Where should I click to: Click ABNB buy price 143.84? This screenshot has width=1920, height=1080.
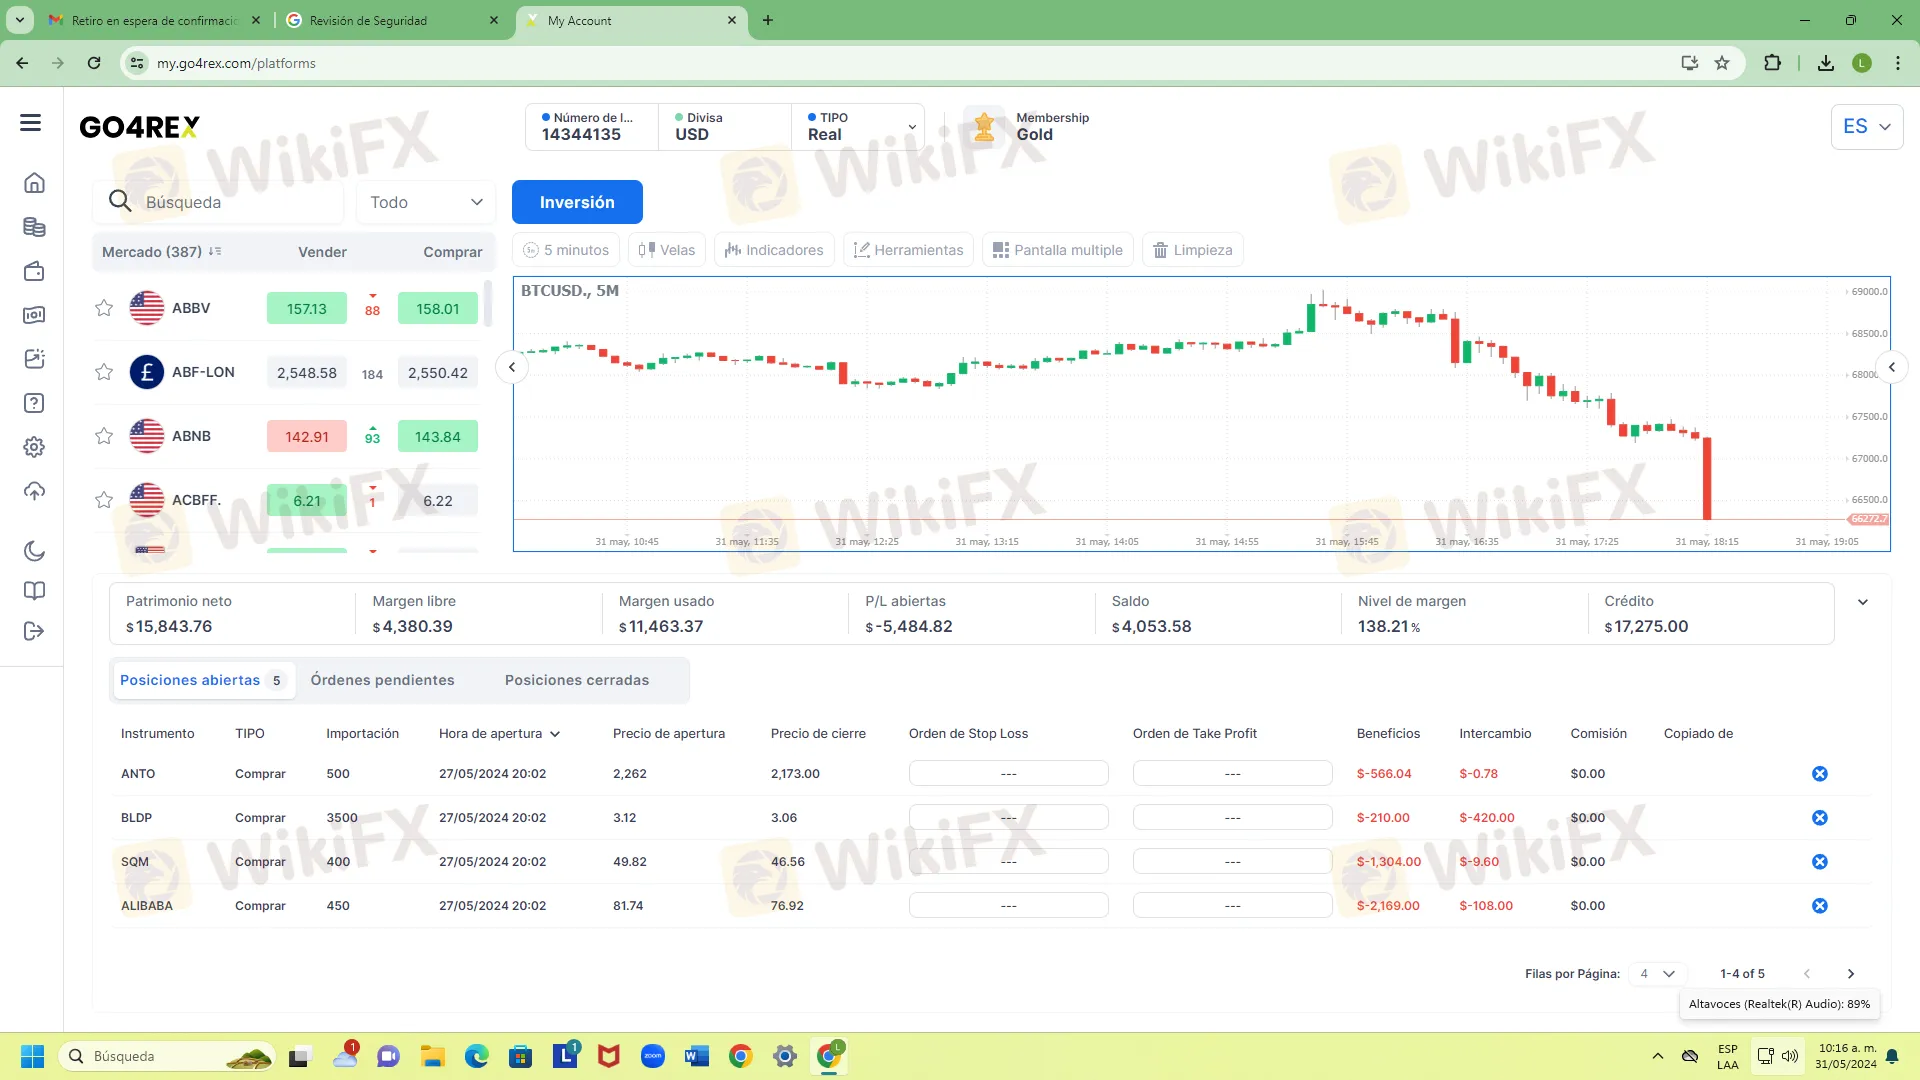(438, 436)
